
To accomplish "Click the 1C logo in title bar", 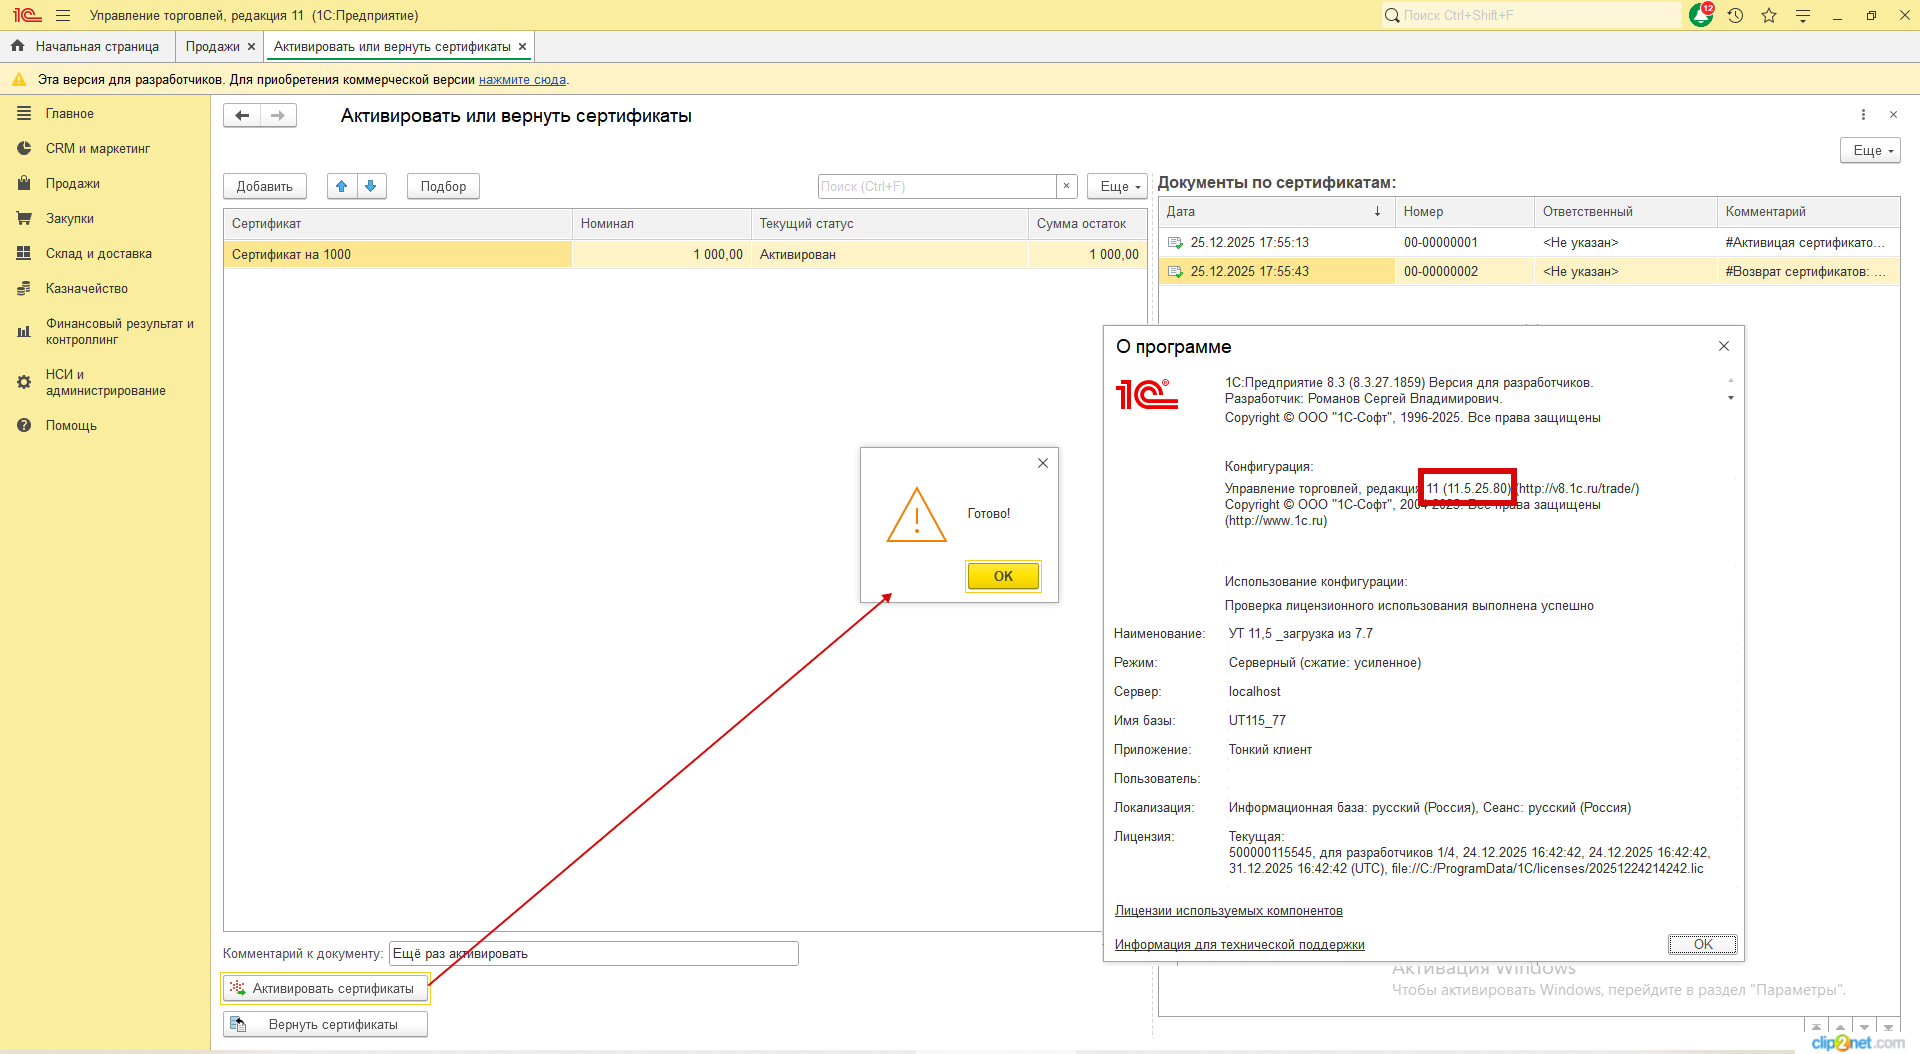I will [27, 15].
